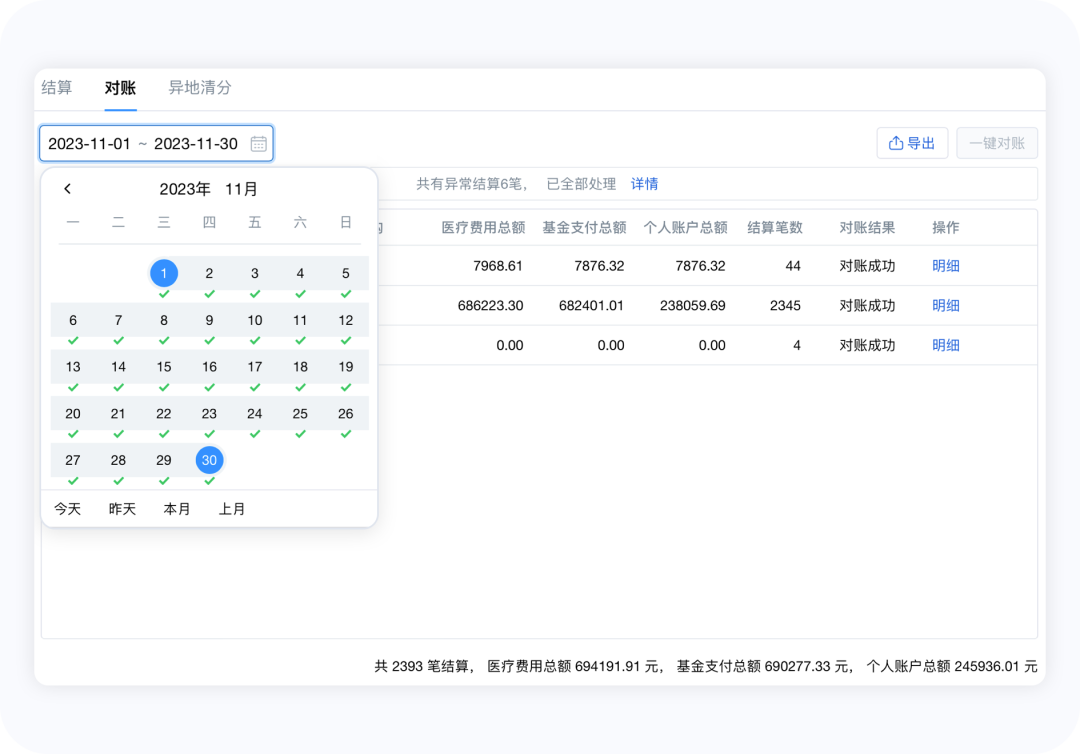
Task: Click the 682401.01 fund payment cell
Action: 591,306
